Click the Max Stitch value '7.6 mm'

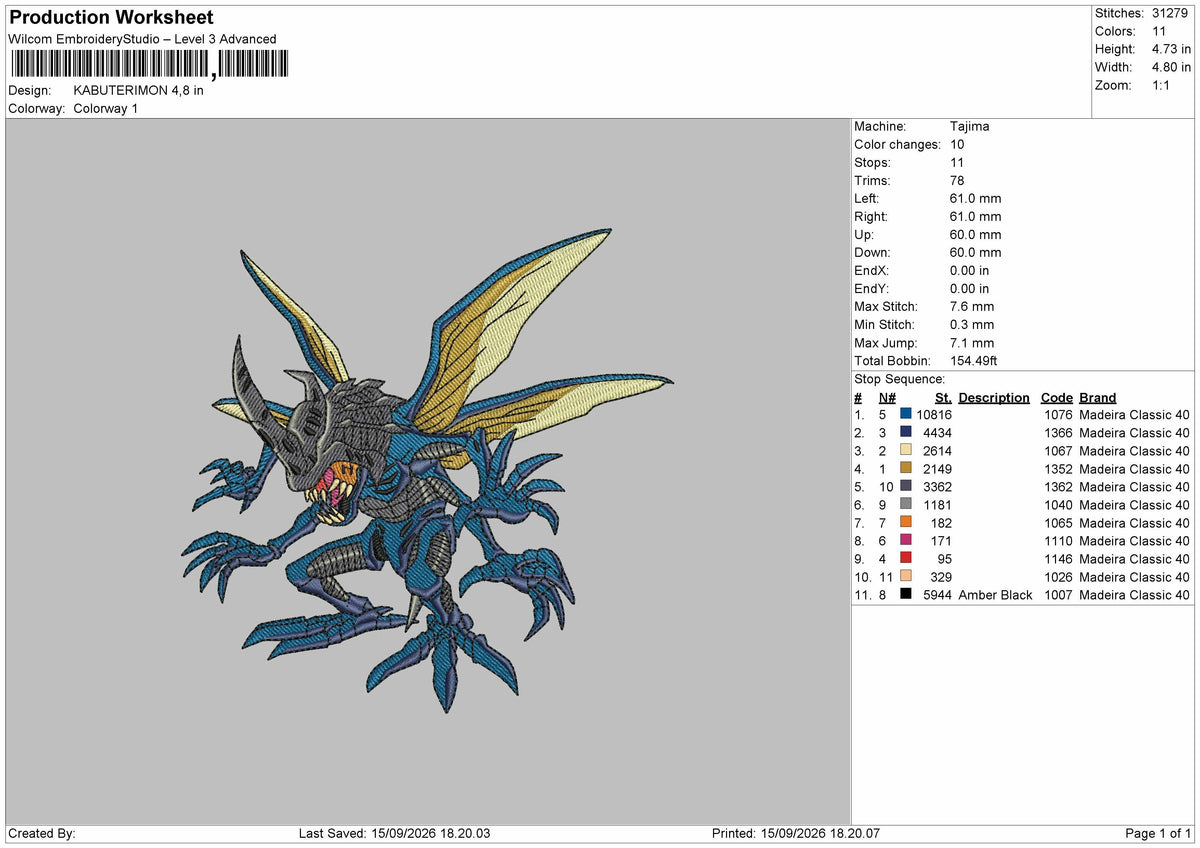[972, 307]
